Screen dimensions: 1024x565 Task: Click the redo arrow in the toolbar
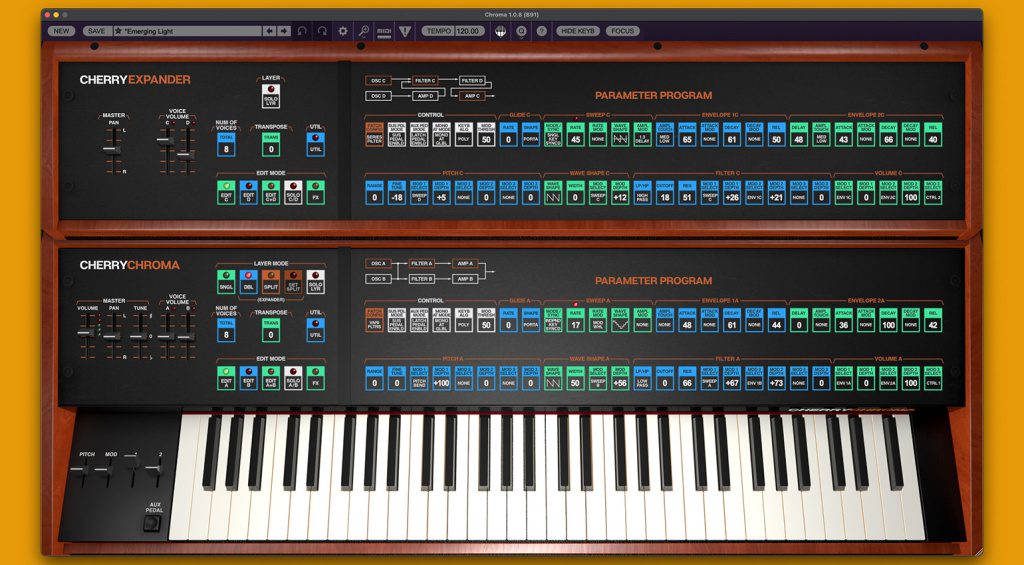pos(321,31)
